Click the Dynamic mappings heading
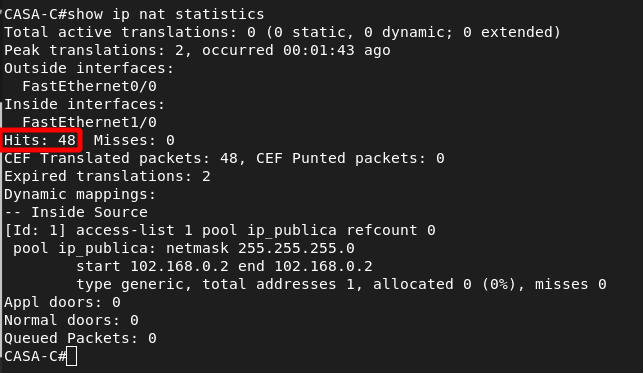This screenshot has height=373, width=643. click(x=80, y=194)
